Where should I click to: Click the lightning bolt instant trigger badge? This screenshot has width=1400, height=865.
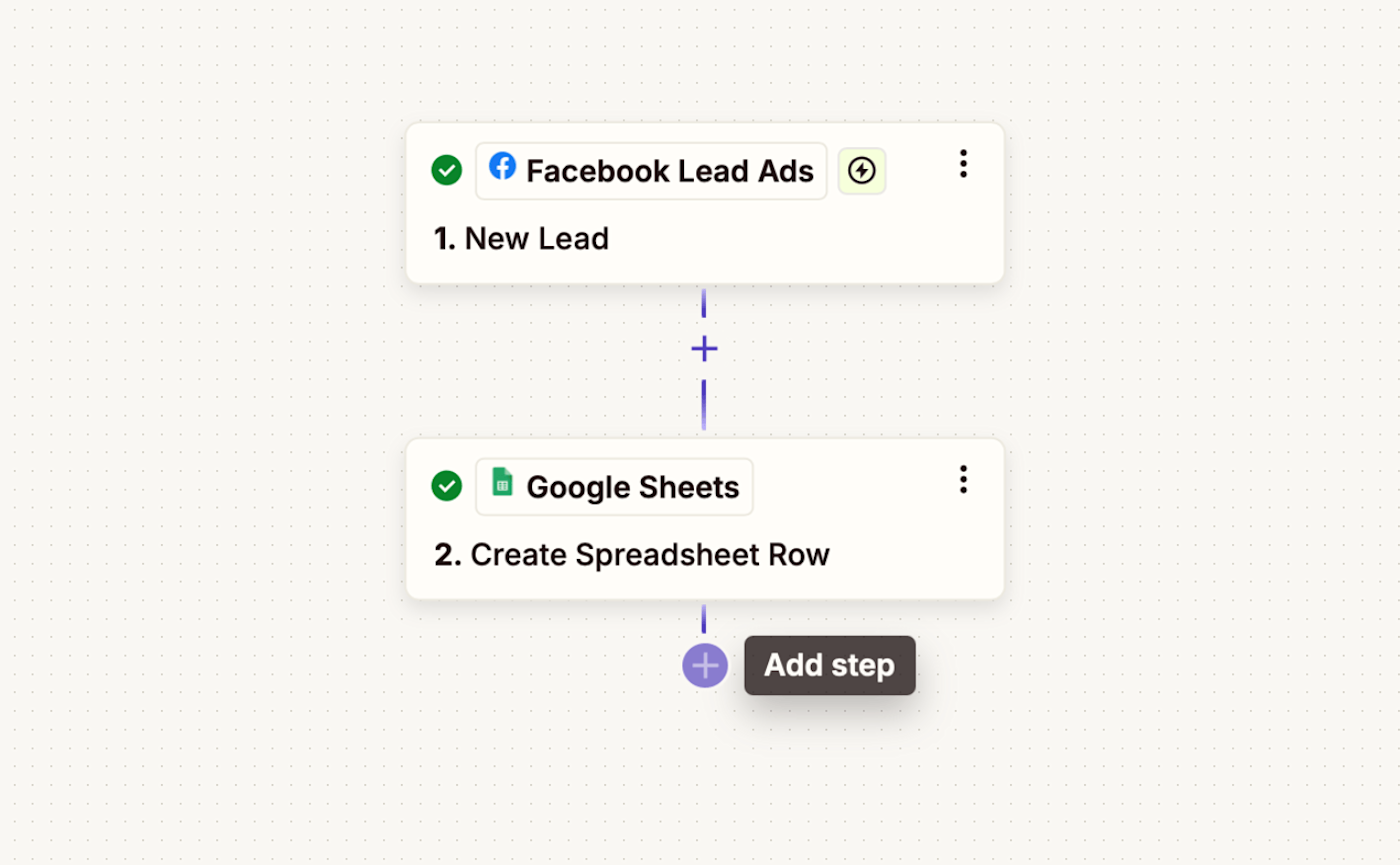tap(861, 171)
